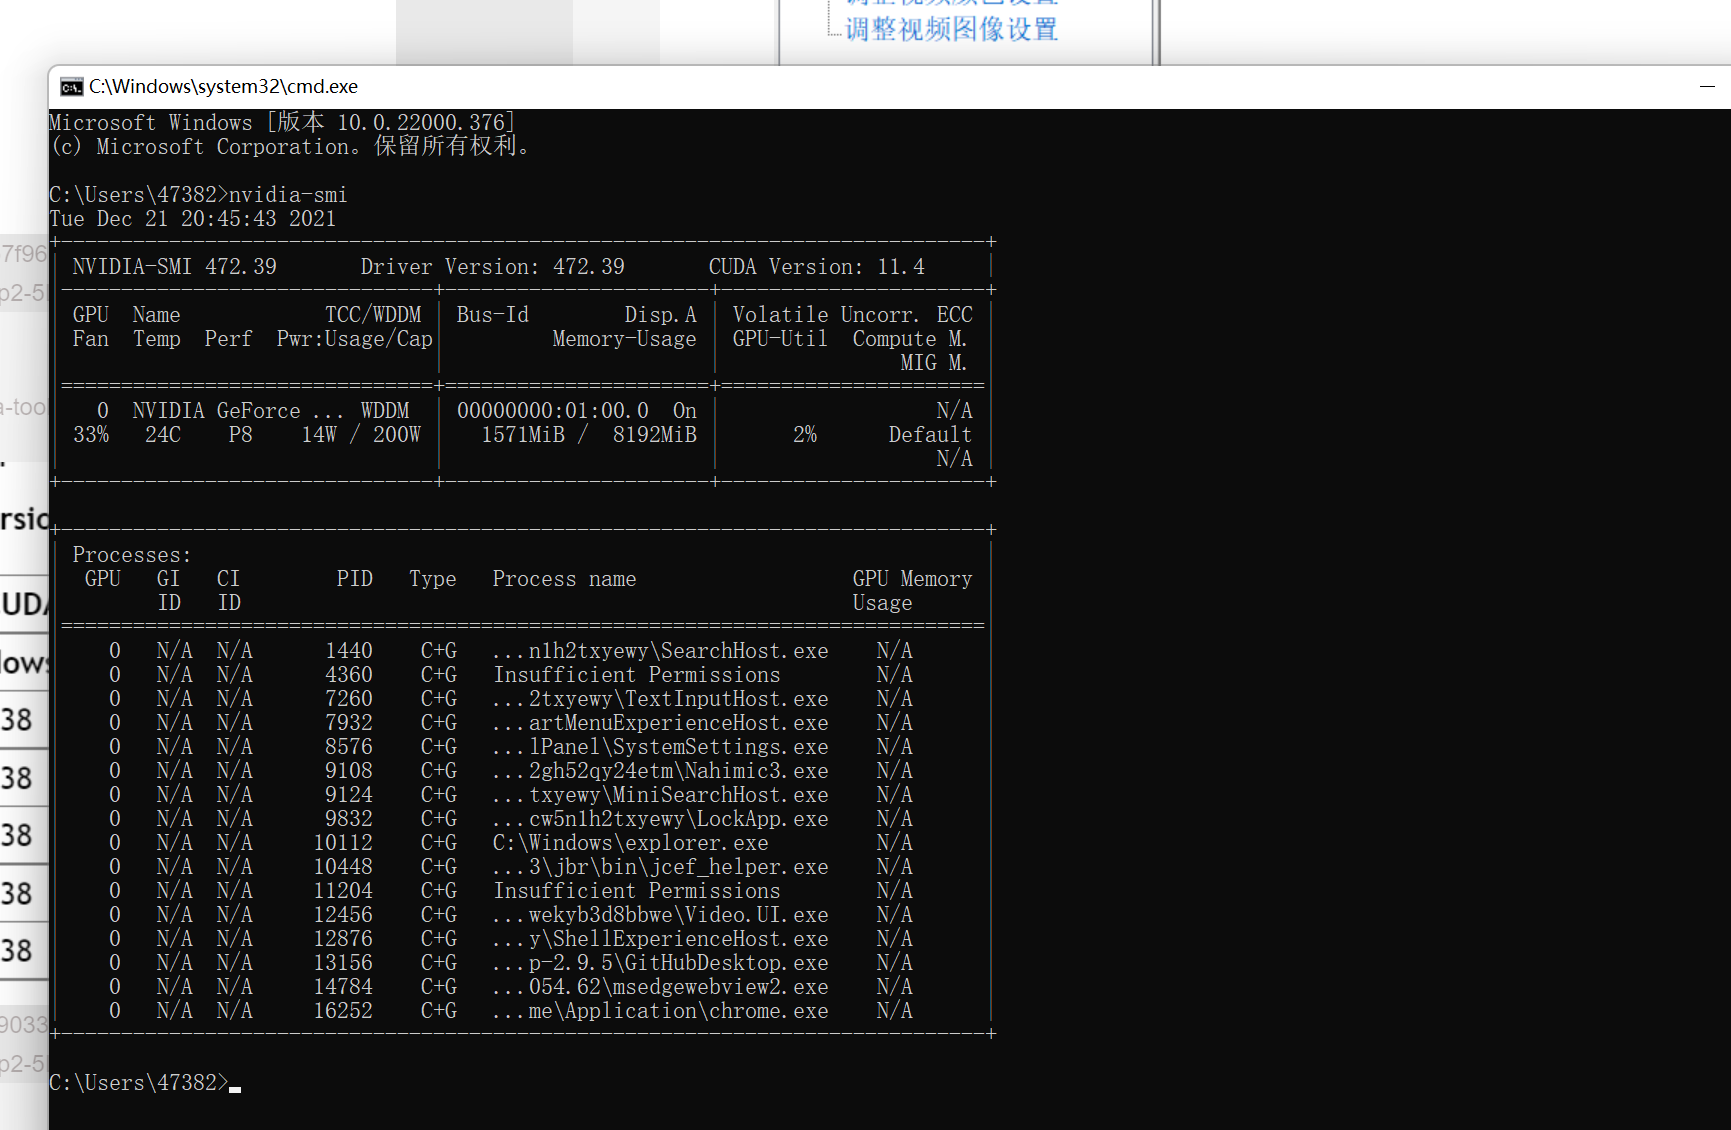Click the Bus-Id 00000000:01:00.0 value
Image resolution: width=1731 pixels, height=1130 pixels.
point(553,411)
